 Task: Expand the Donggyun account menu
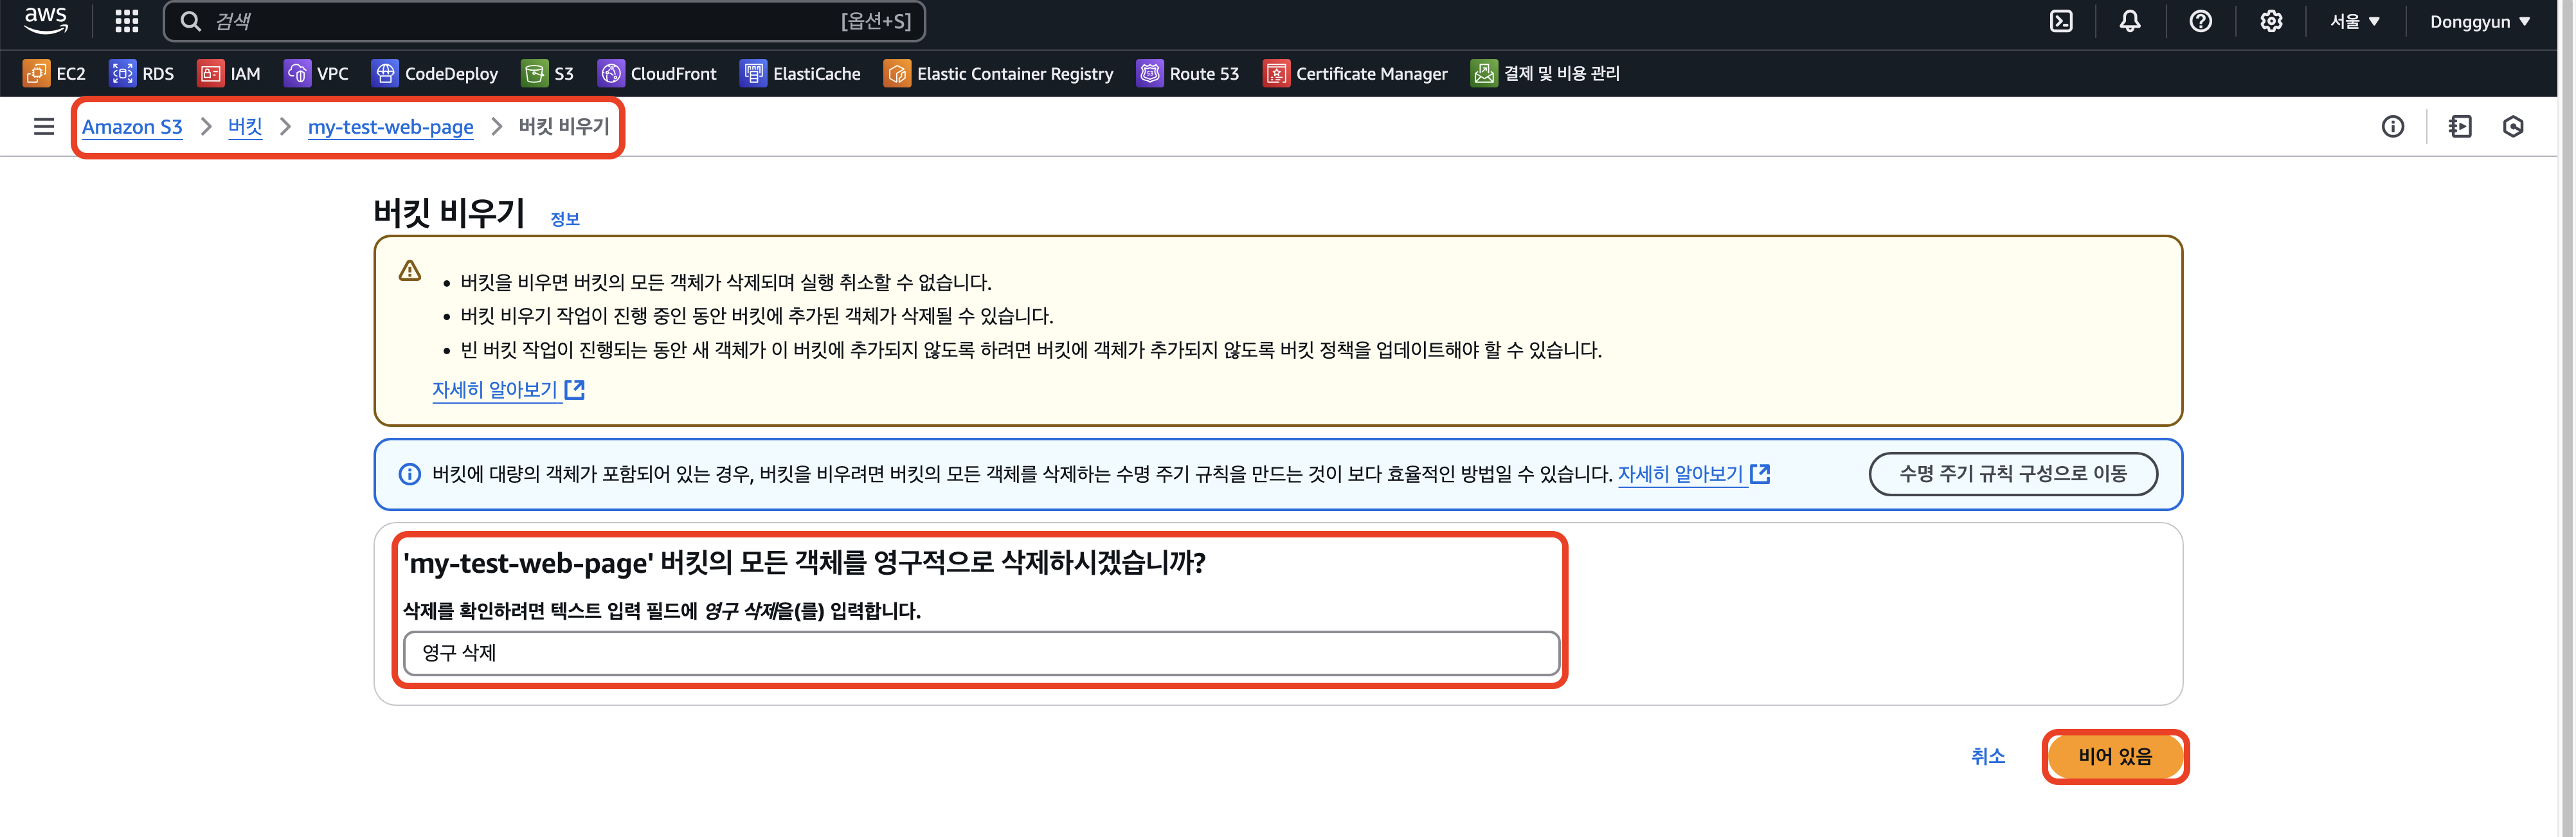[x=2479, y=21]
